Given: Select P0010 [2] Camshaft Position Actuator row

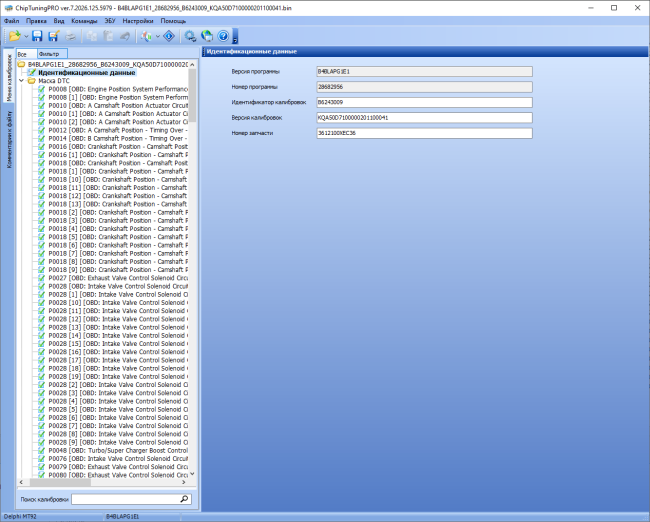Looking at the screenshot, I should pos(118,122).
